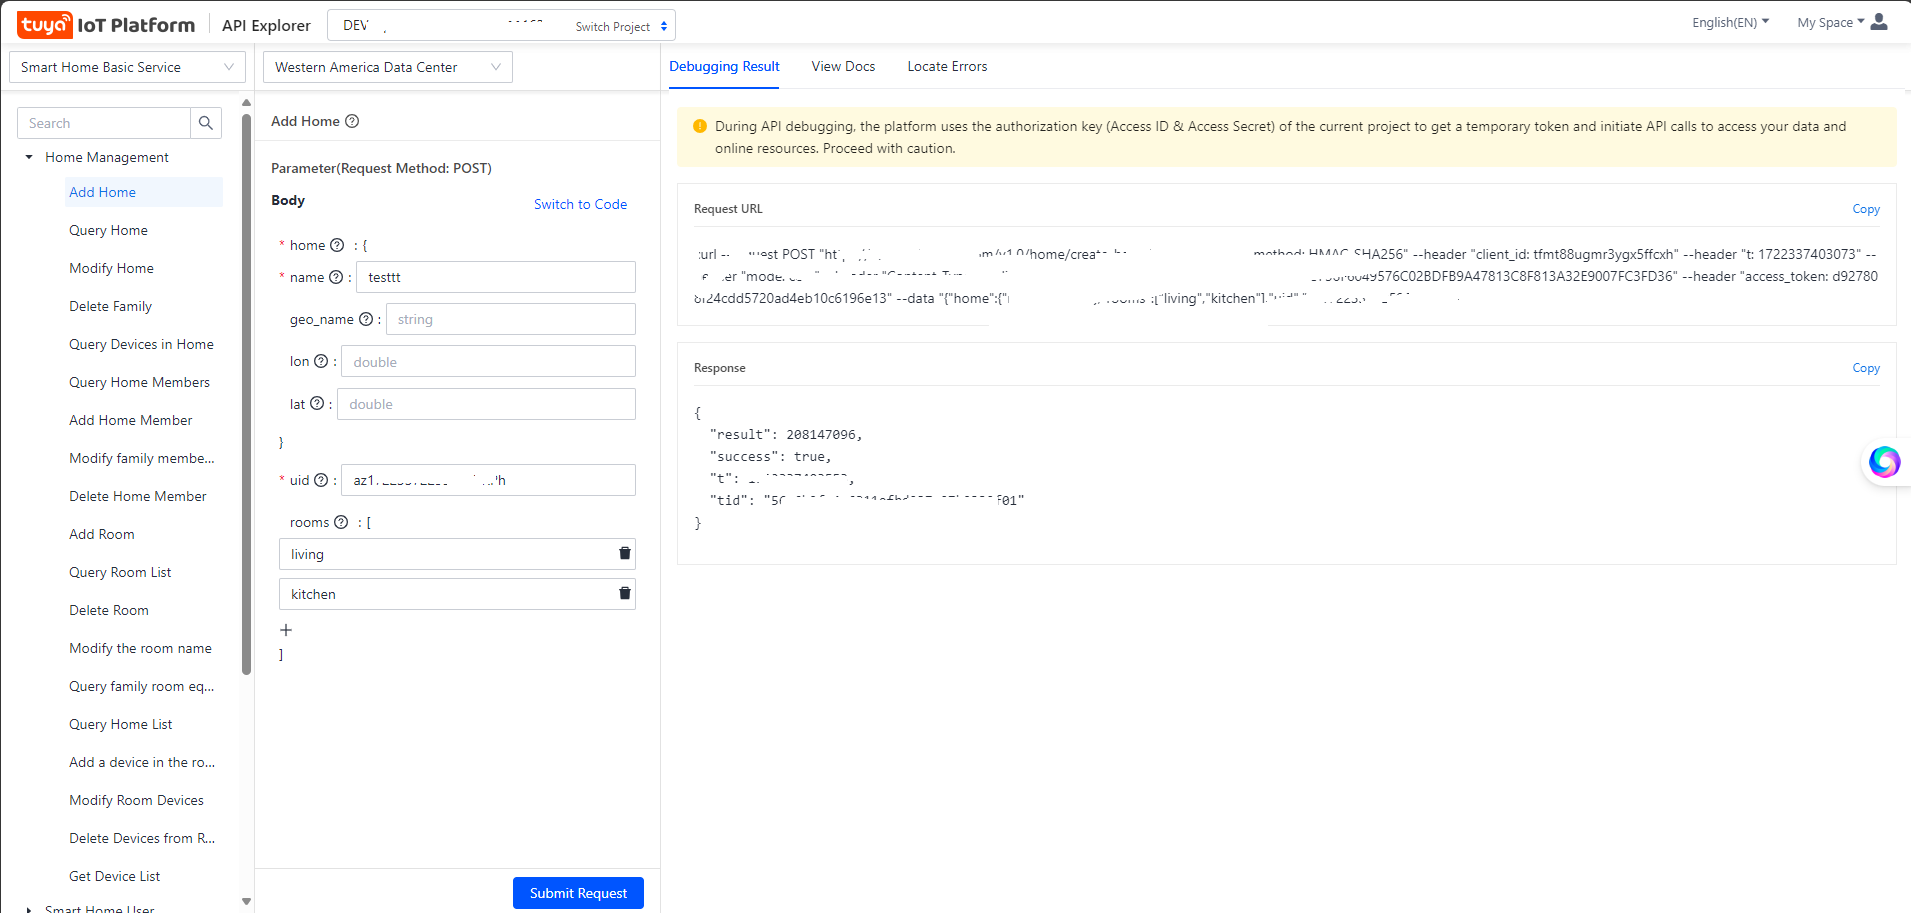Screen dimensions: 1911x913
Task: Switch to Debugging Result tab
Action: (x=724, y=66)
